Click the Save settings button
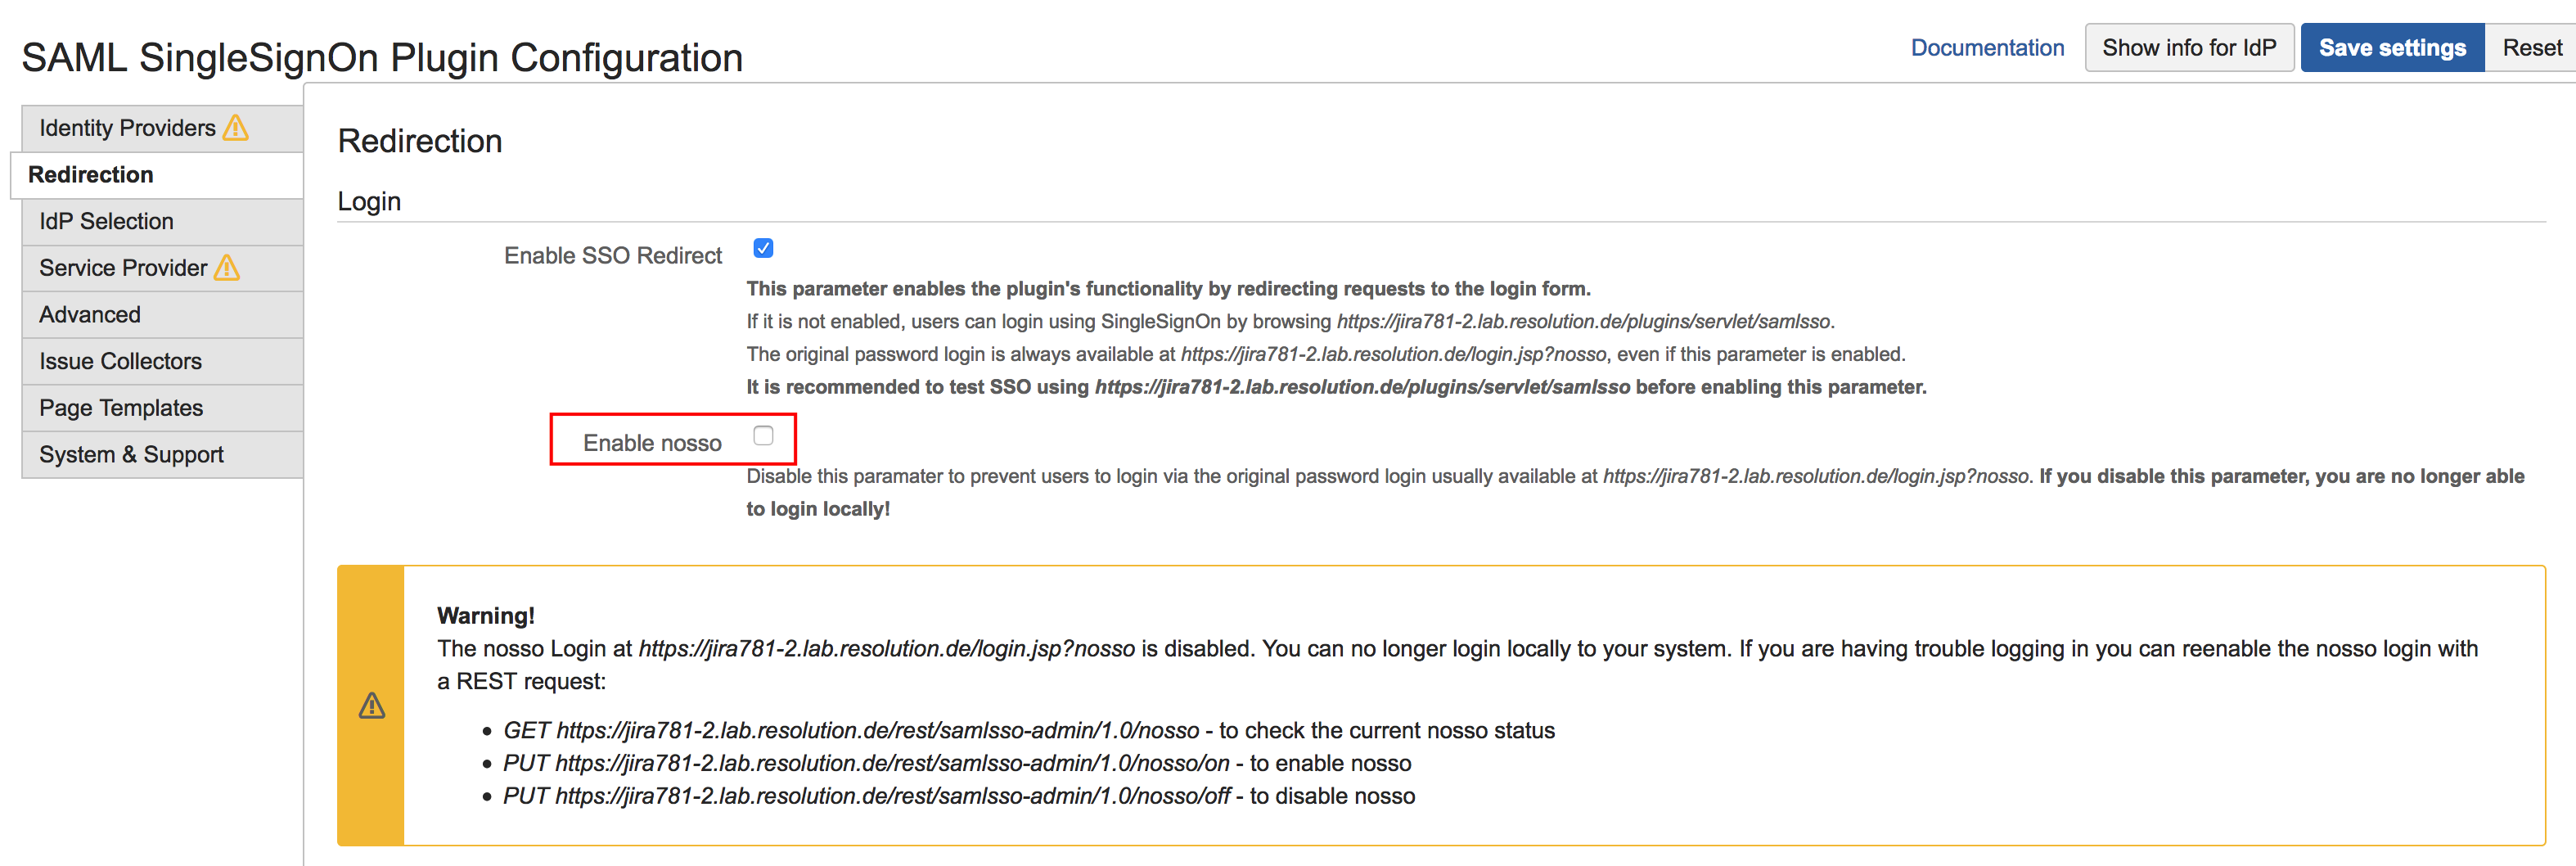 coord(2391,48)
